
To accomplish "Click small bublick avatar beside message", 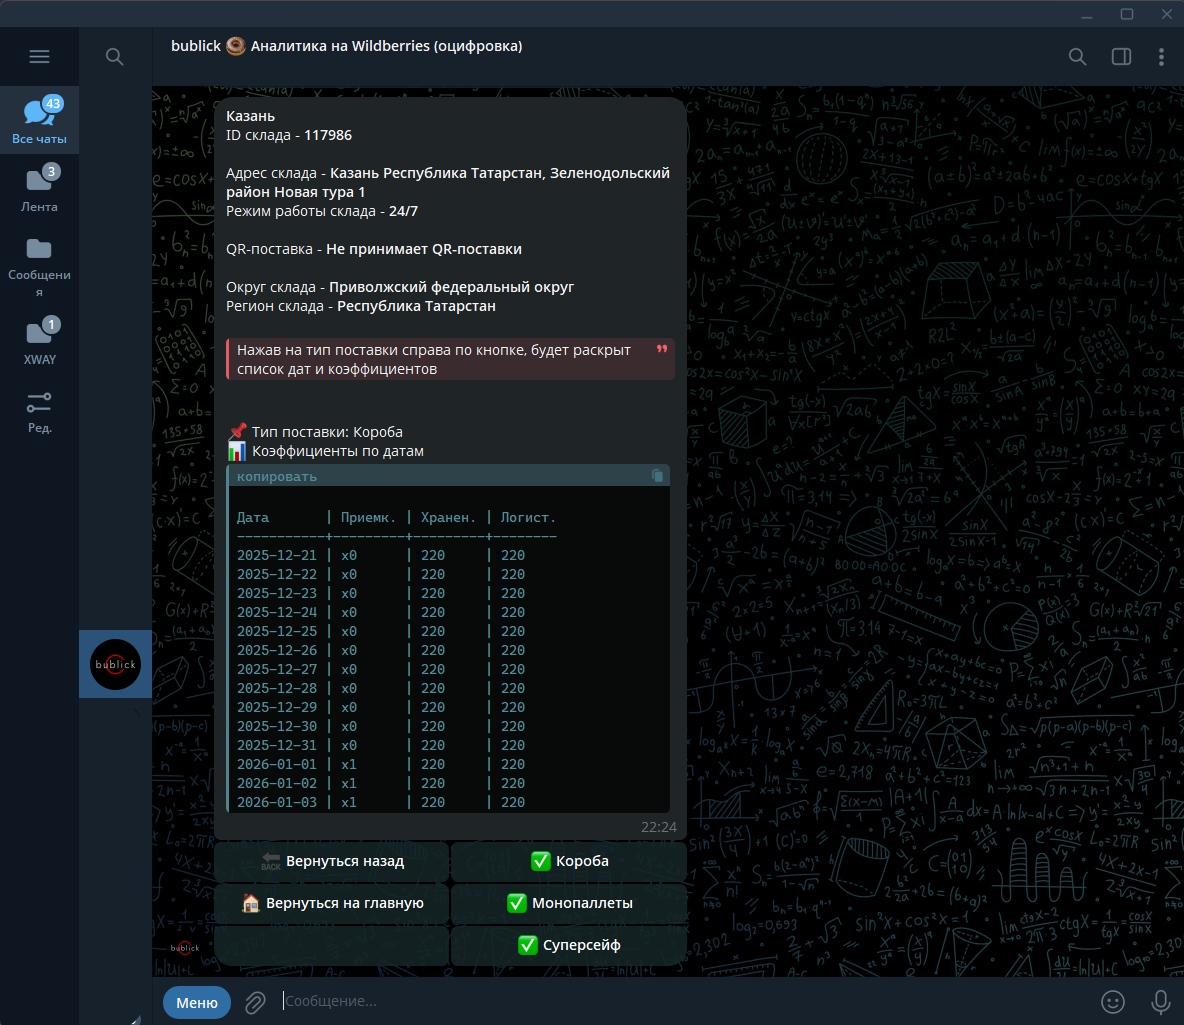I will [x=184, y=948].
